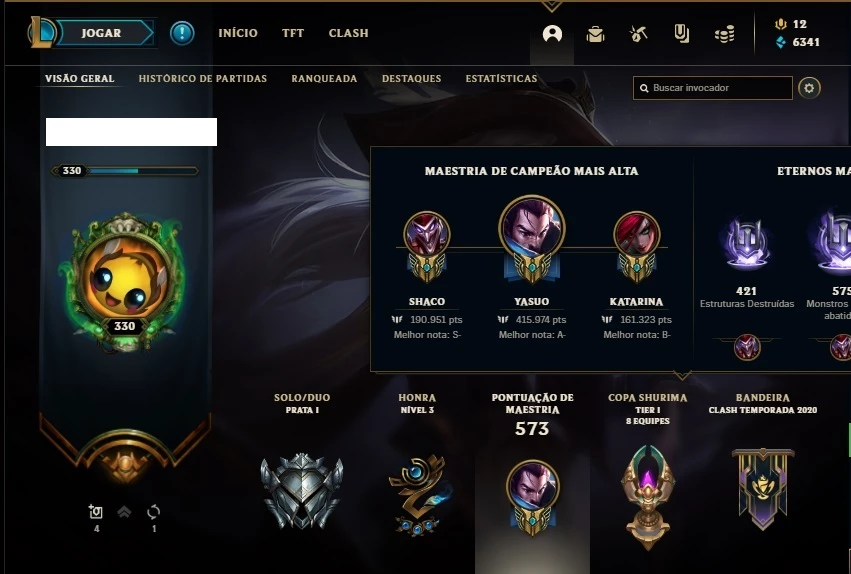851x574 pixels.
Task: Open profile settings gear icon
Action: click(x=809, y=88)
